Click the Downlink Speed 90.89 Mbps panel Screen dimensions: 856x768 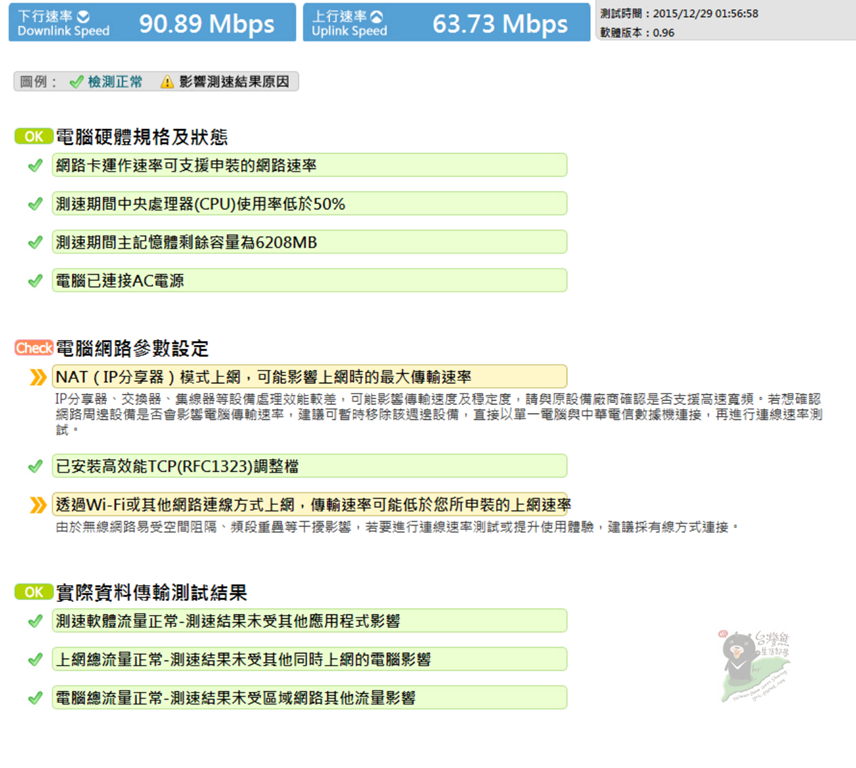pos(152,22)
